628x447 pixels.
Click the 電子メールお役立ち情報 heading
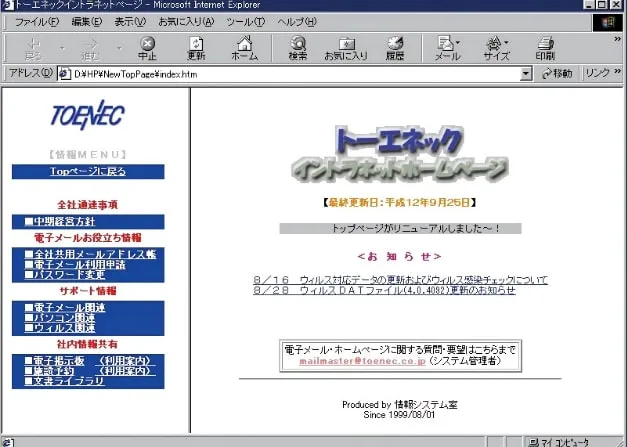[88, 238]
